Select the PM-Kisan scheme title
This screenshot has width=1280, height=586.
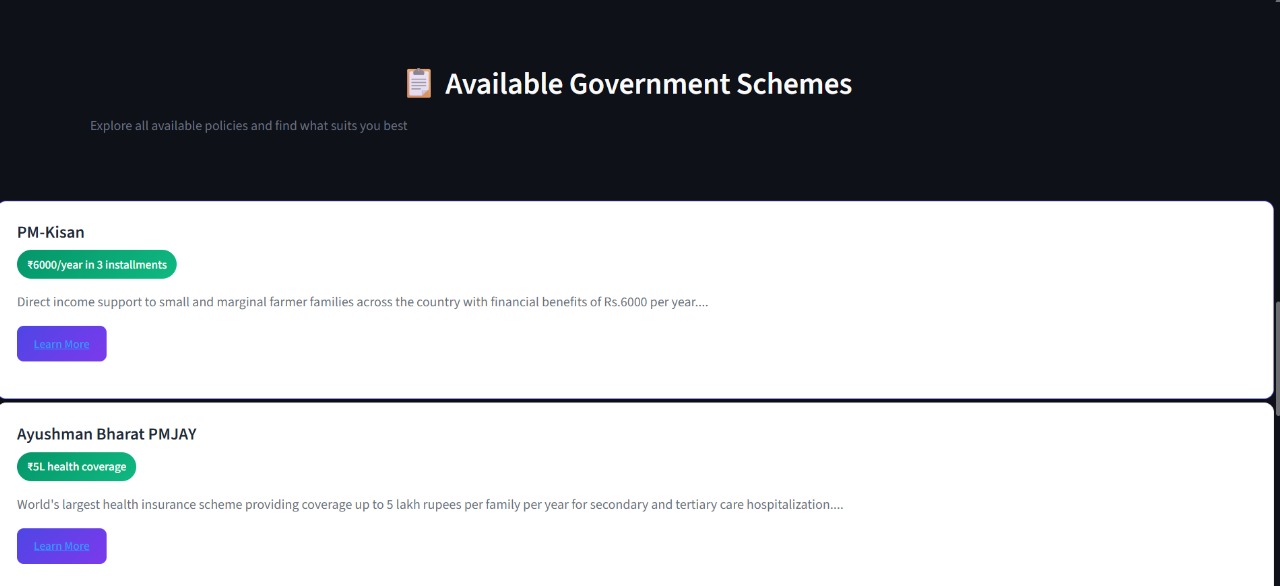tap(51, 232)
